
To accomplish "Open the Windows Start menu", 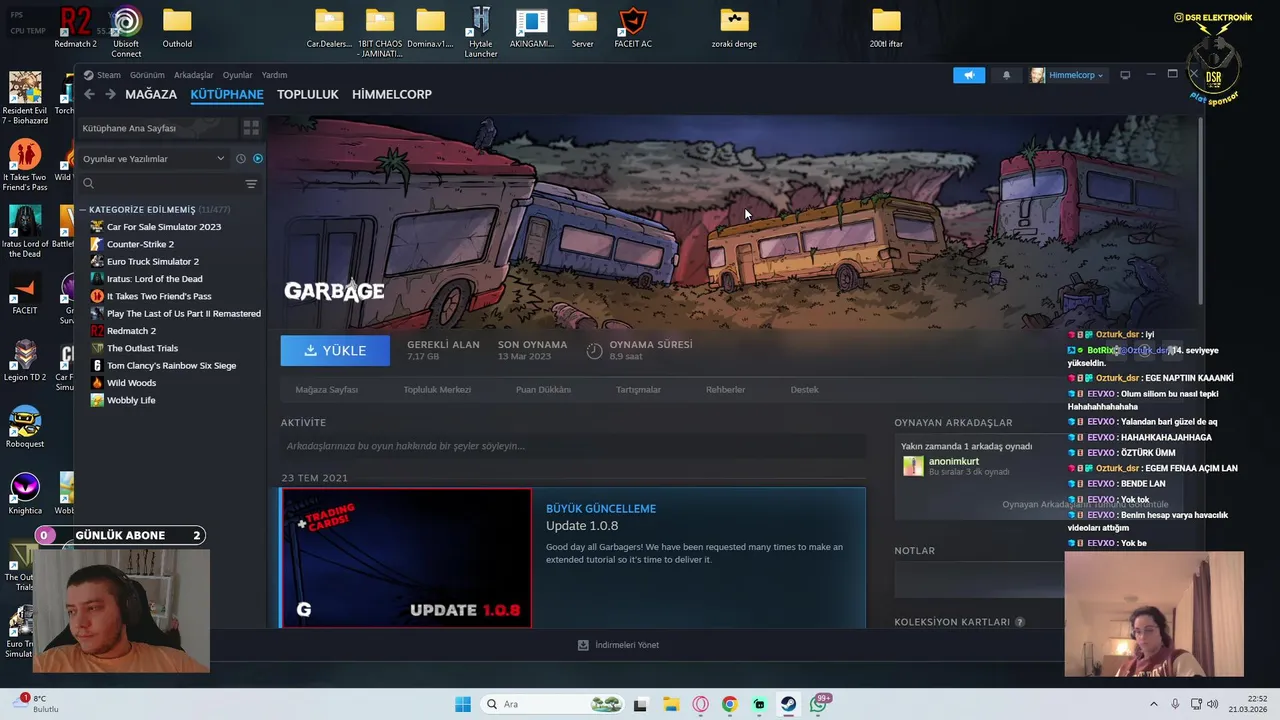I will pos(463,704).
